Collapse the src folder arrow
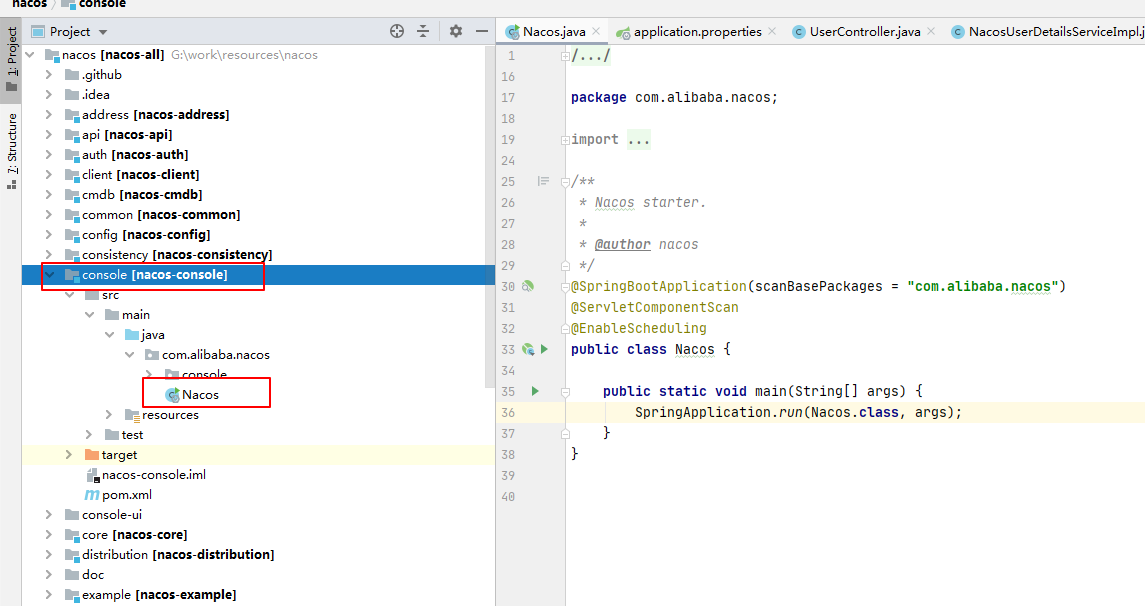1145x606 pixels. pos(69,295)
